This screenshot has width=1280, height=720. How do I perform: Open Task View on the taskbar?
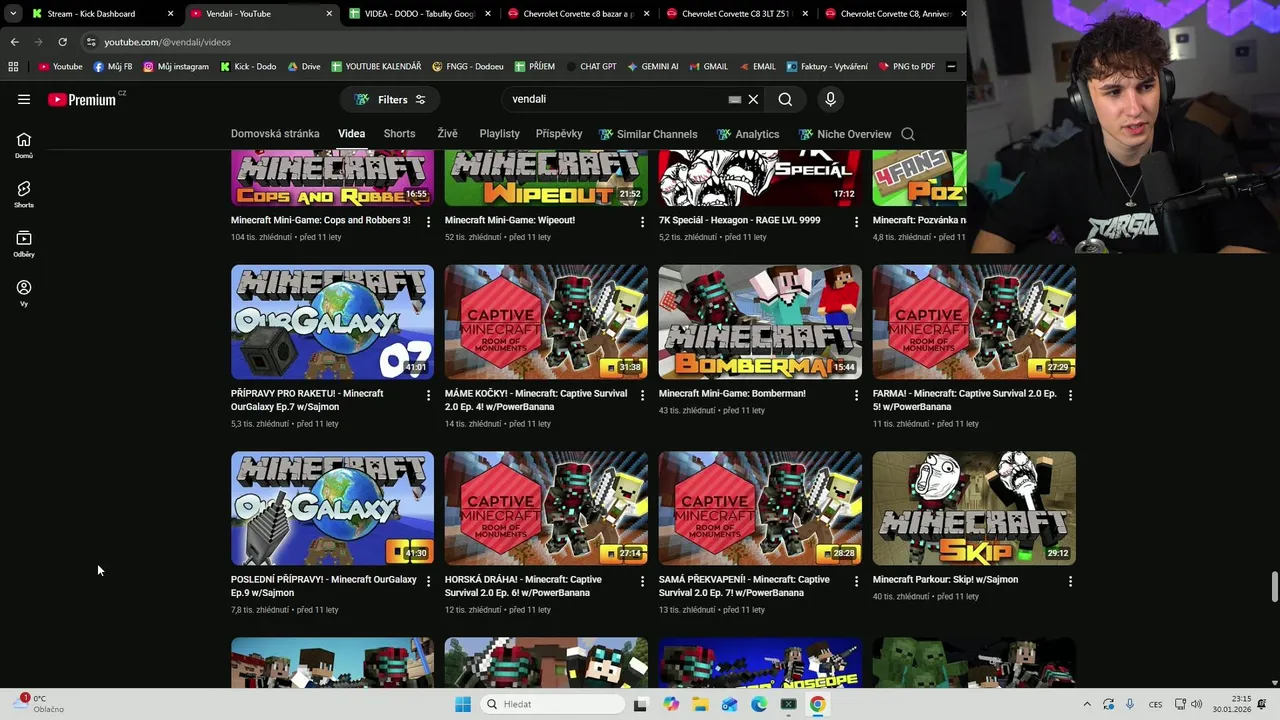(640, 704)
